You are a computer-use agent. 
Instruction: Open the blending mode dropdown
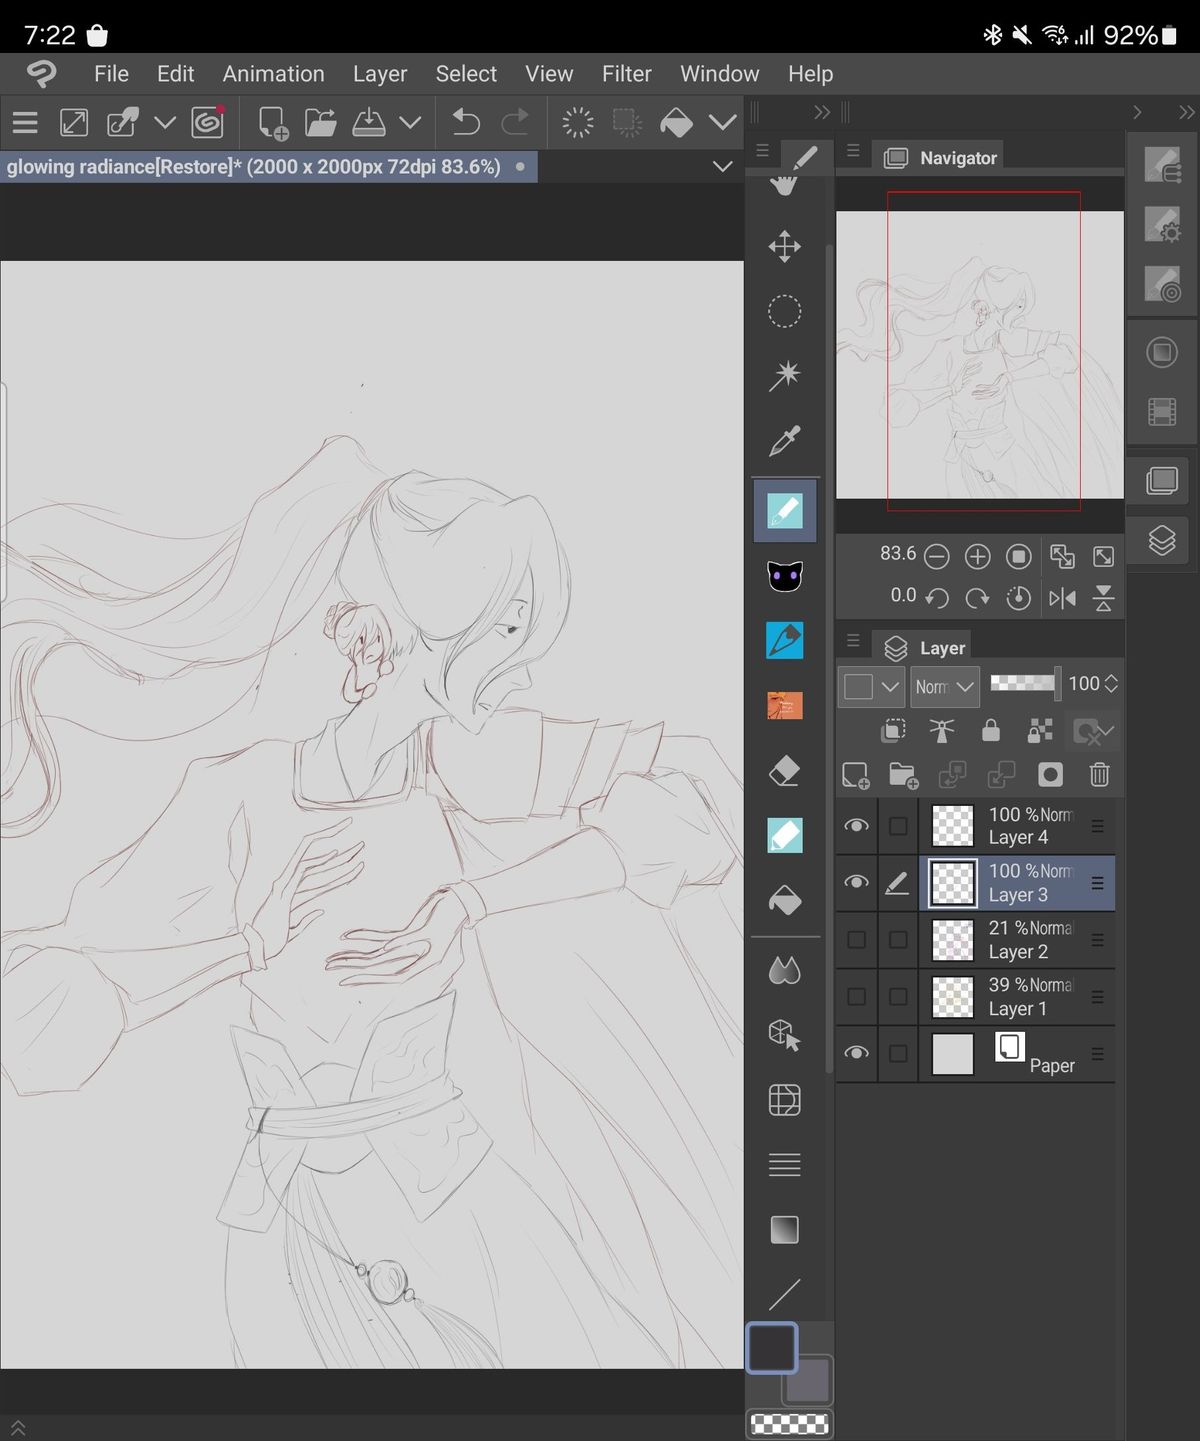[x=945, y=687]
